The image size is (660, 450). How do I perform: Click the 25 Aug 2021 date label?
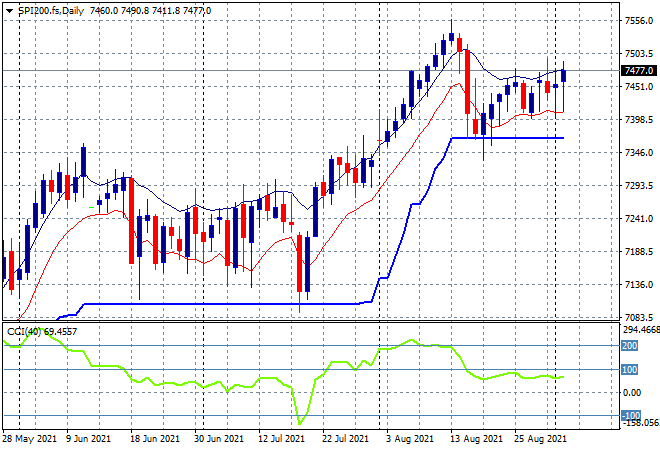[540, 439]
